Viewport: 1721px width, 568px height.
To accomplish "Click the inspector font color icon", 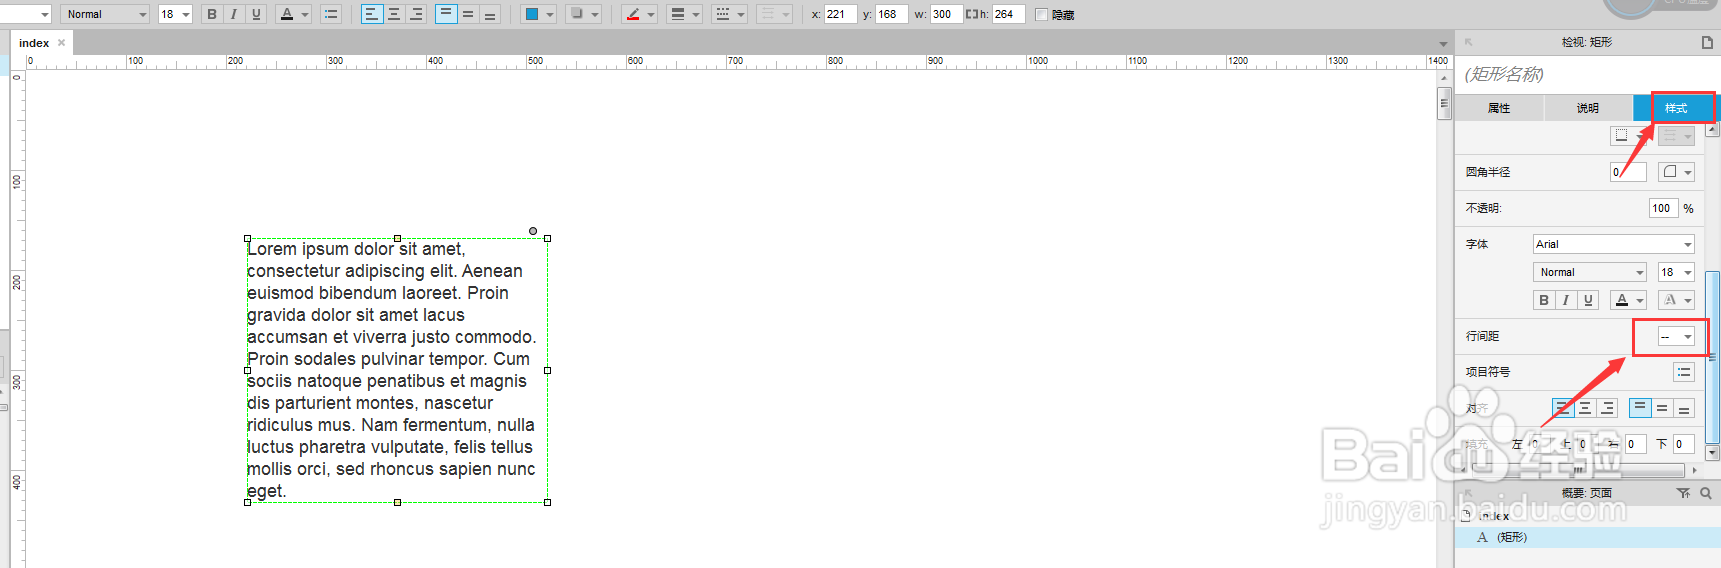I will point(1622,300).
